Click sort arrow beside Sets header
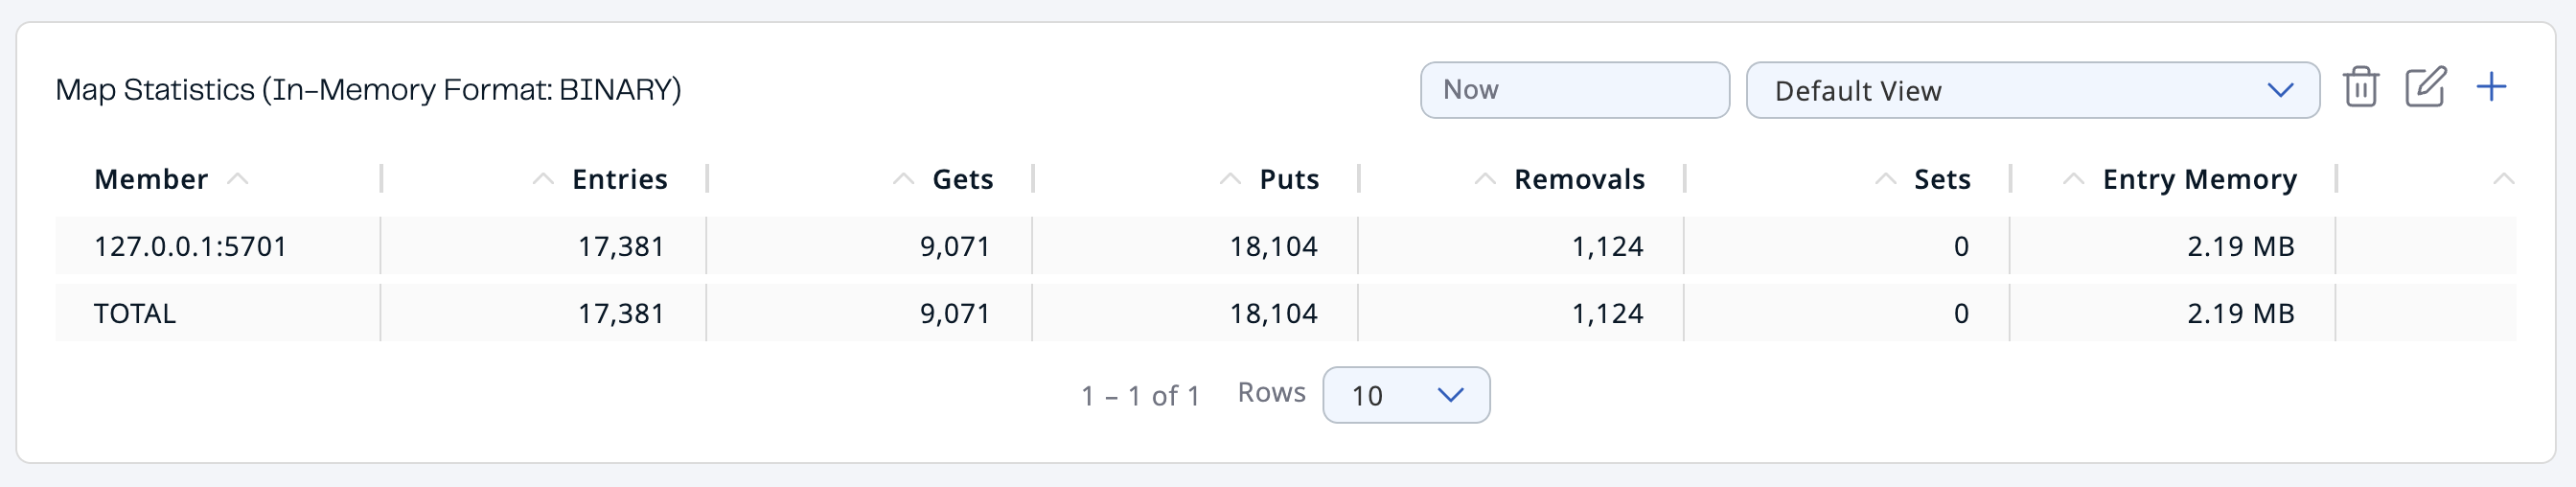Viewport: 2576px width, 487px height. (x=1885, y=179)
